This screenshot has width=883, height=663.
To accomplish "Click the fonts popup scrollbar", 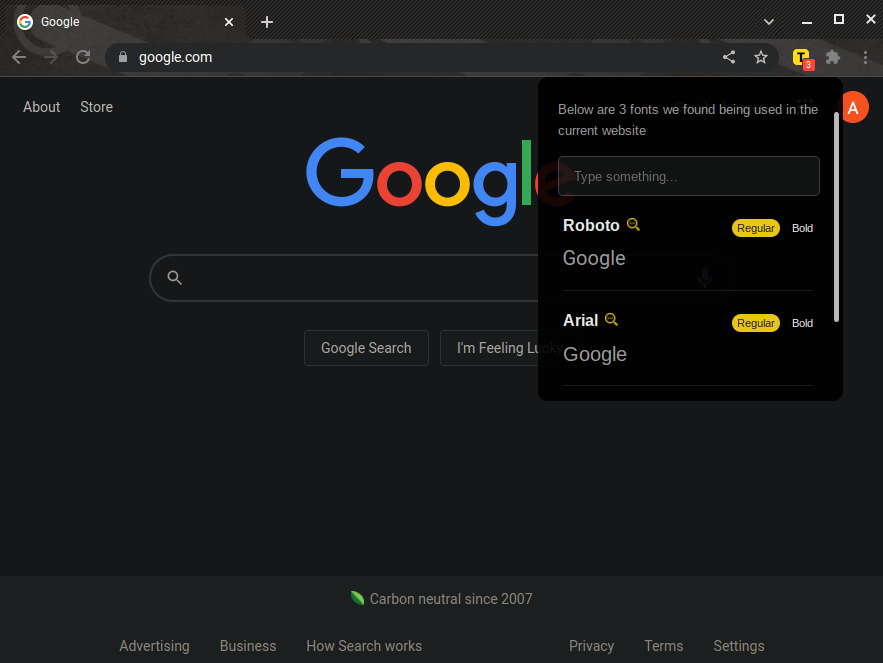I will (x=836, y=217).
